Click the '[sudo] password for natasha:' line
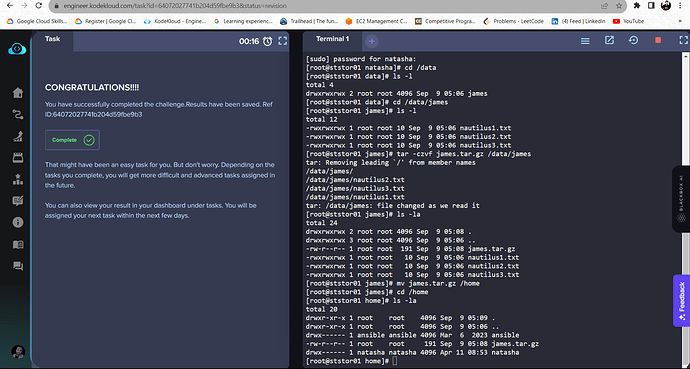Image resolution: width=690 pixels, height=369 pixels. coord(361,59)
